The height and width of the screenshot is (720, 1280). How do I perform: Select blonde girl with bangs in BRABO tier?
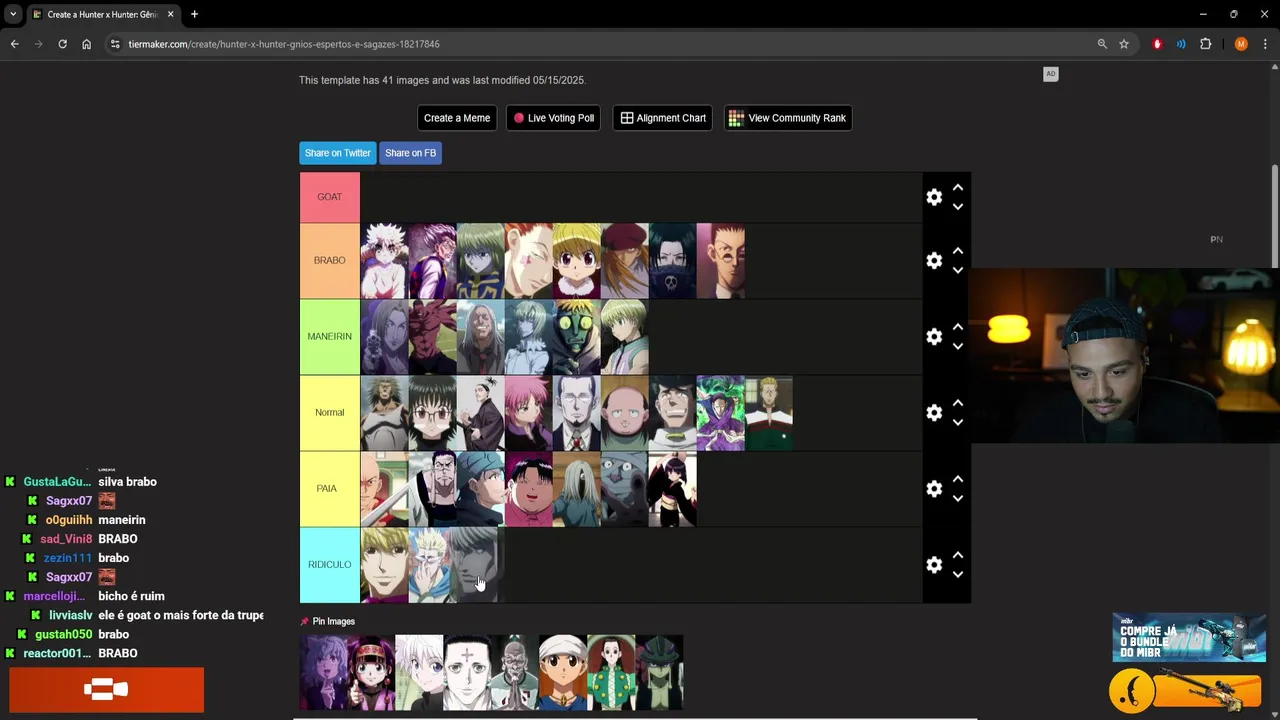(x=577, y=261)
